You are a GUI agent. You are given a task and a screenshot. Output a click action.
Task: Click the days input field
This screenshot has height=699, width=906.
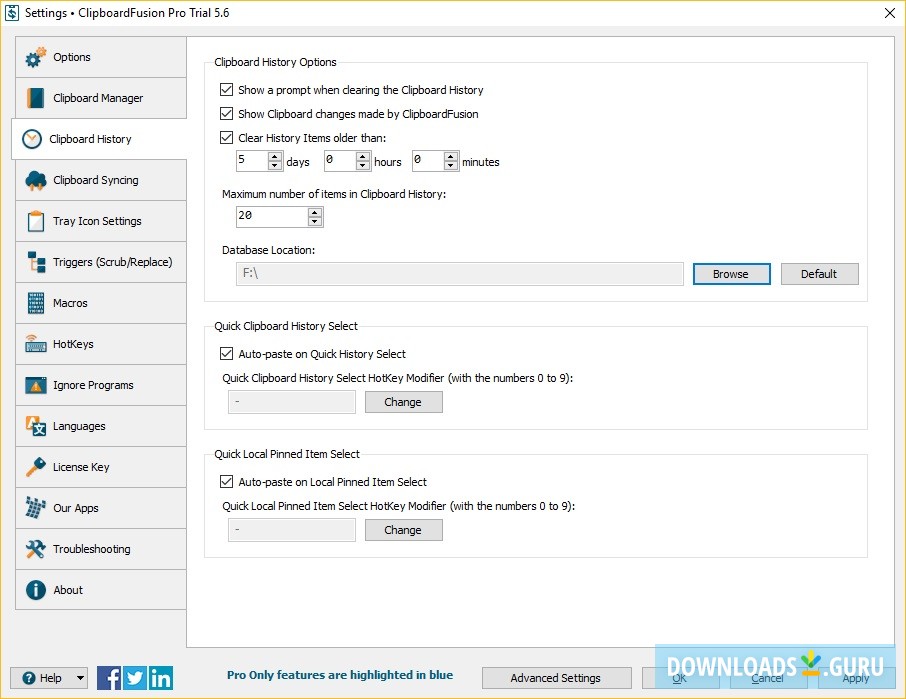tap(253, 161)
